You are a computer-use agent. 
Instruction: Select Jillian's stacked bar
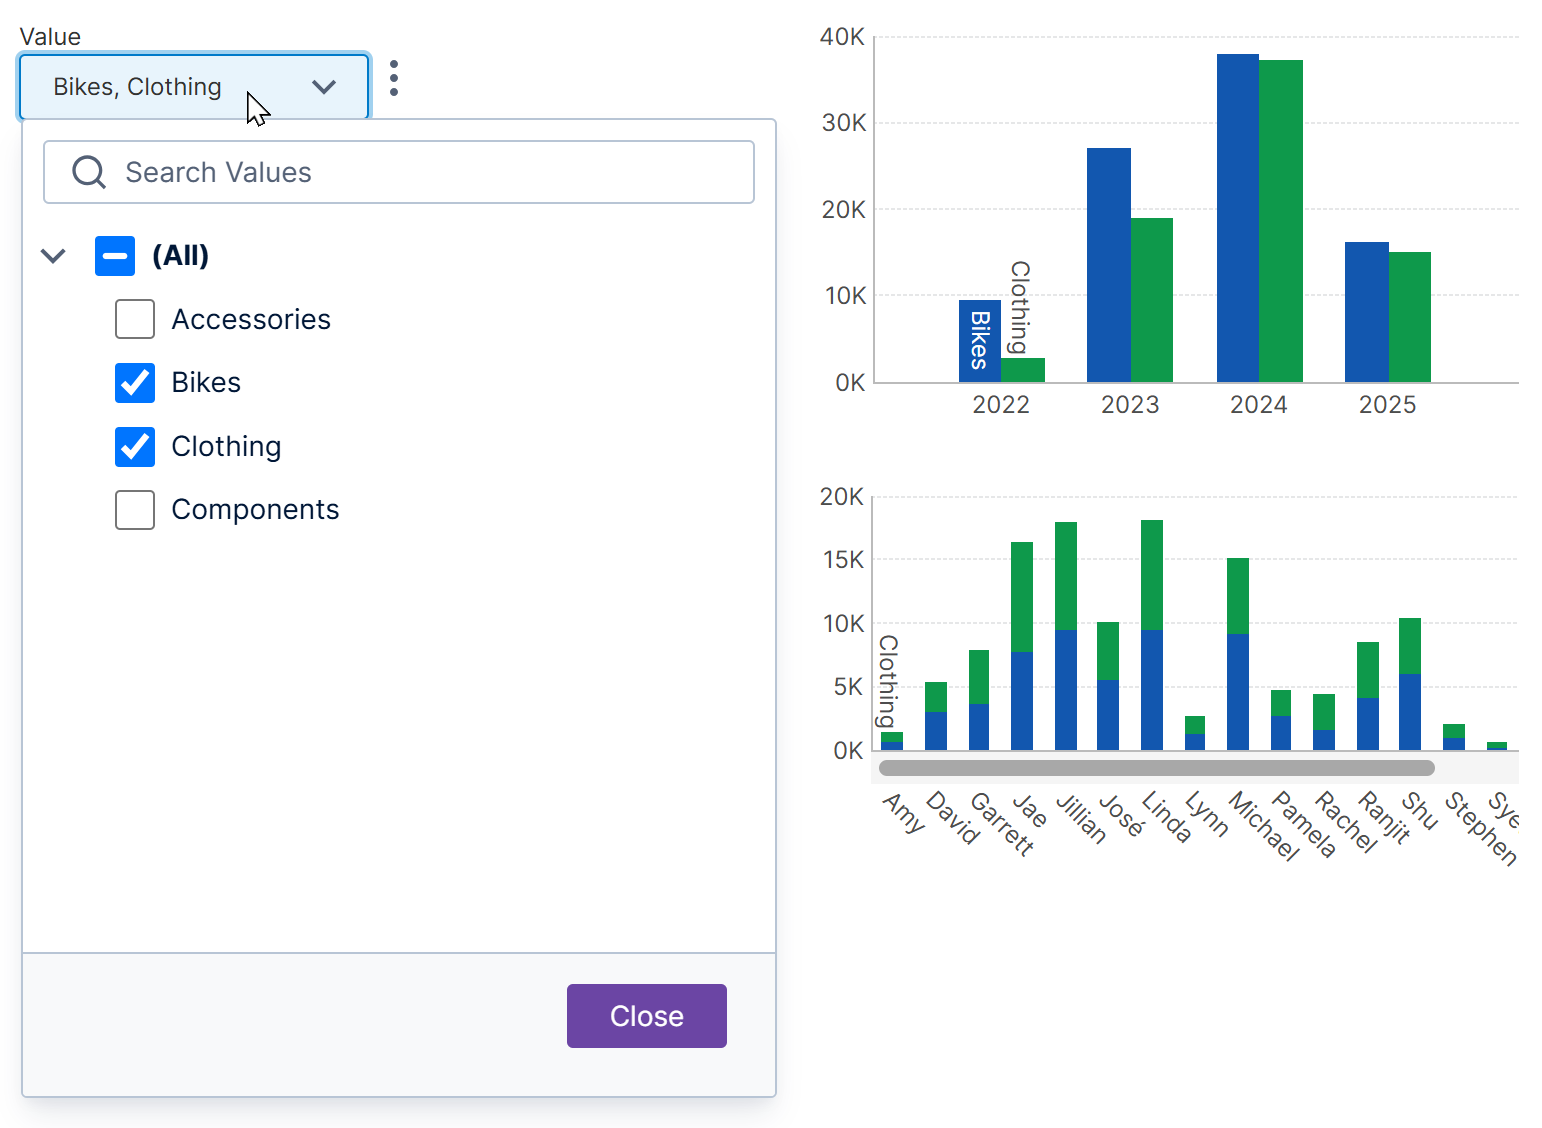tap(1066, 636)
